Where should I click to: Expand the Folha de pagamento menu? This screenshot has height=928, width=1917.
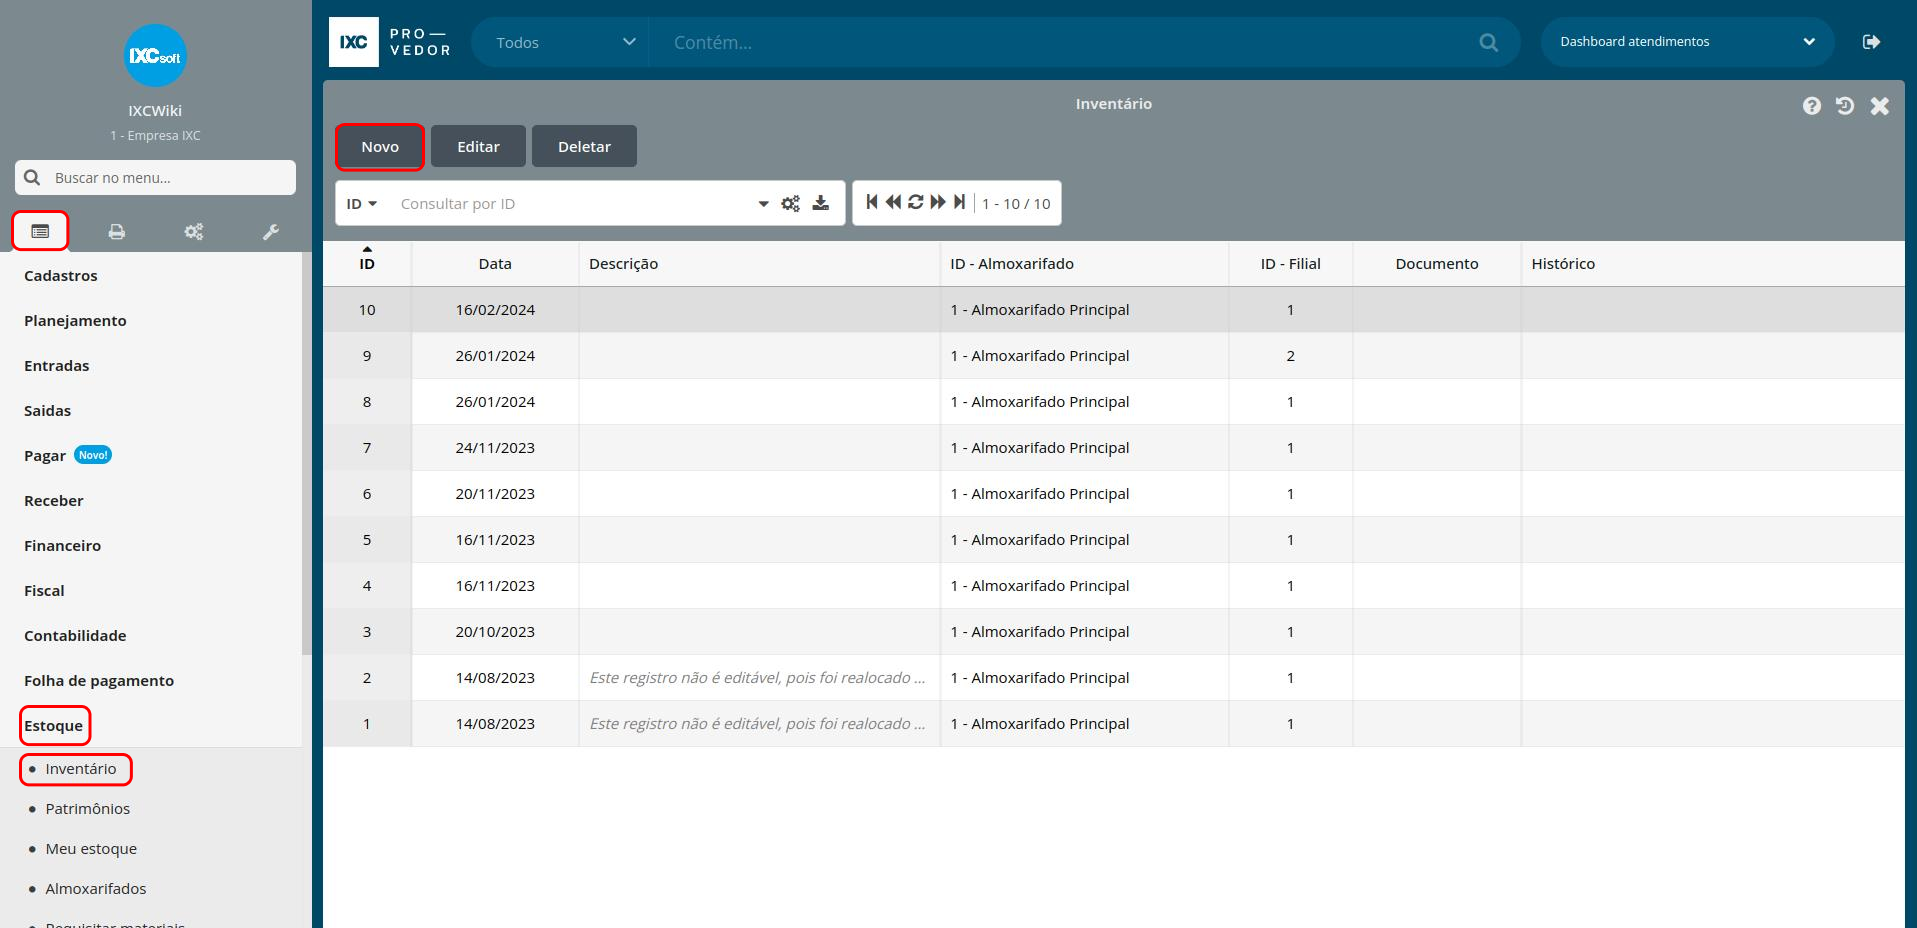click(99, 681)
